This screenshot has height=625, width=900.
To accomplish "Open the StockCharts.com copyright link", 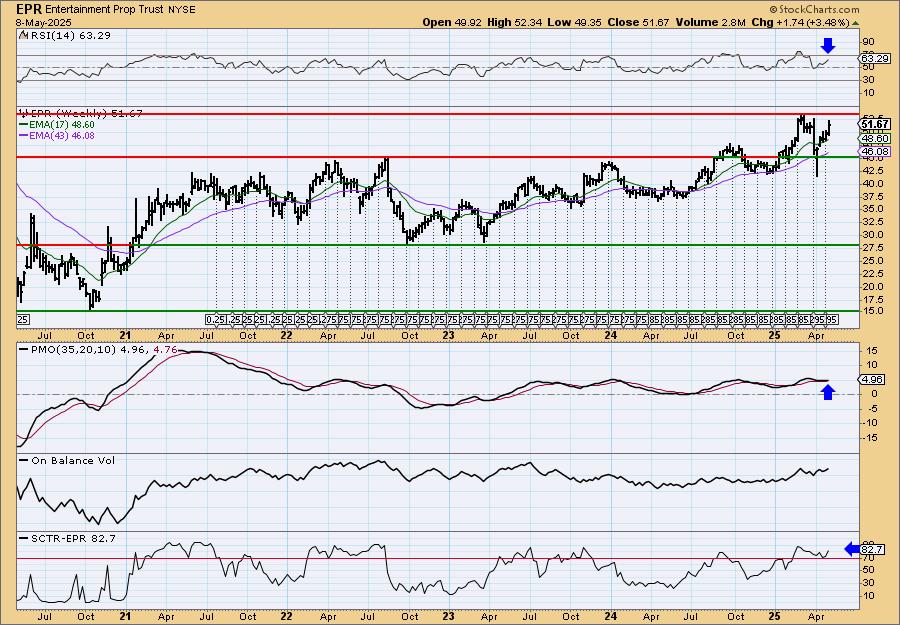I will click(814, 9).
